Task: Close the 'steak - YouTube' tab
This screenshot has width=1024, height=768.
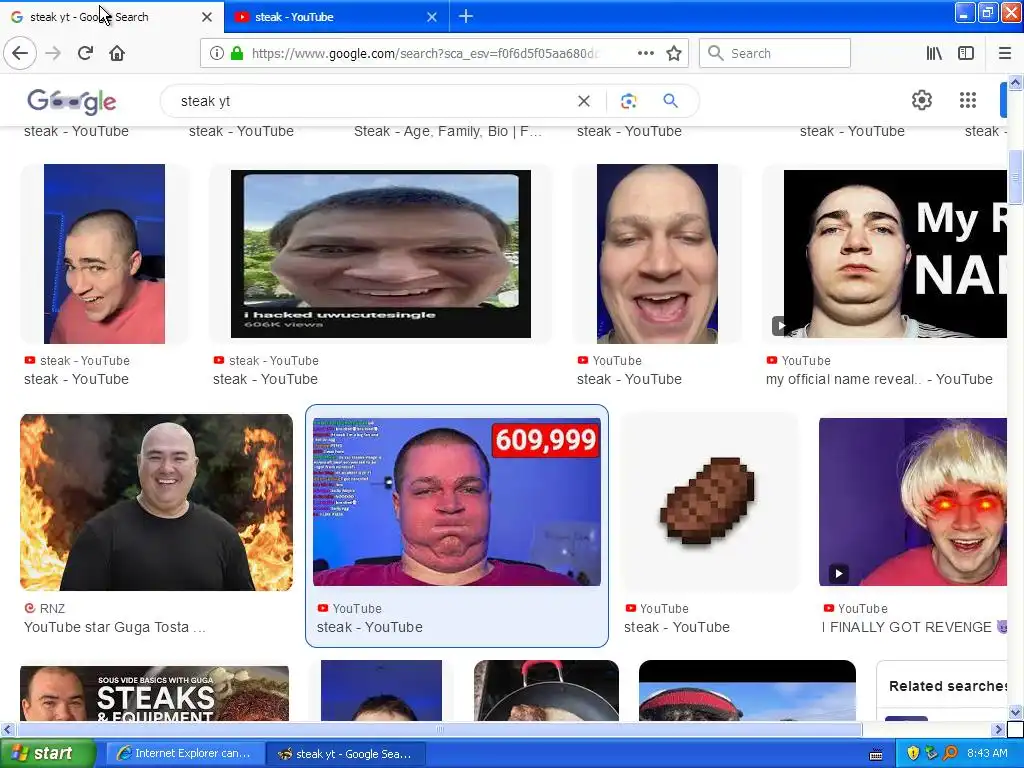Action: (432, 17)
